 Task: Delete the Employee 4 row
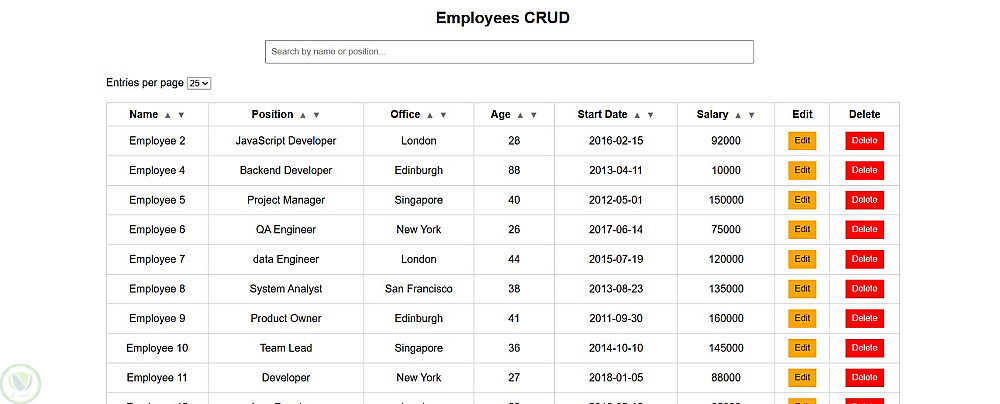[864, 171]
